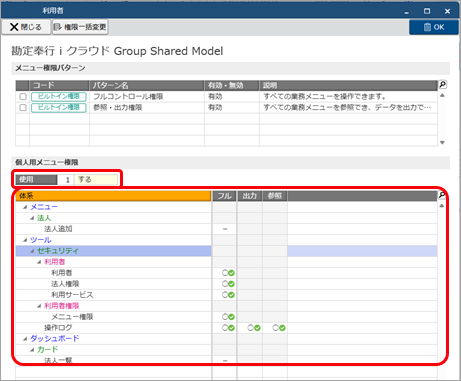Click the search icon beside the pattern table
Screen dimensions: 461x381
[x=442, y=85]
